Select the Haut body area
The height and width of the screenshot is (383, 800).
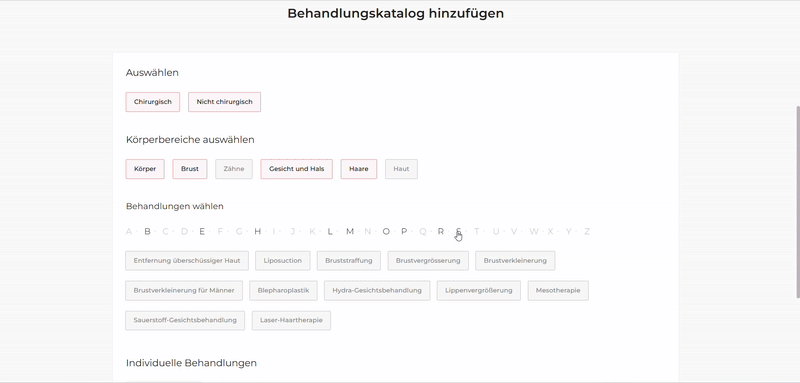click(x=401, y=169)
